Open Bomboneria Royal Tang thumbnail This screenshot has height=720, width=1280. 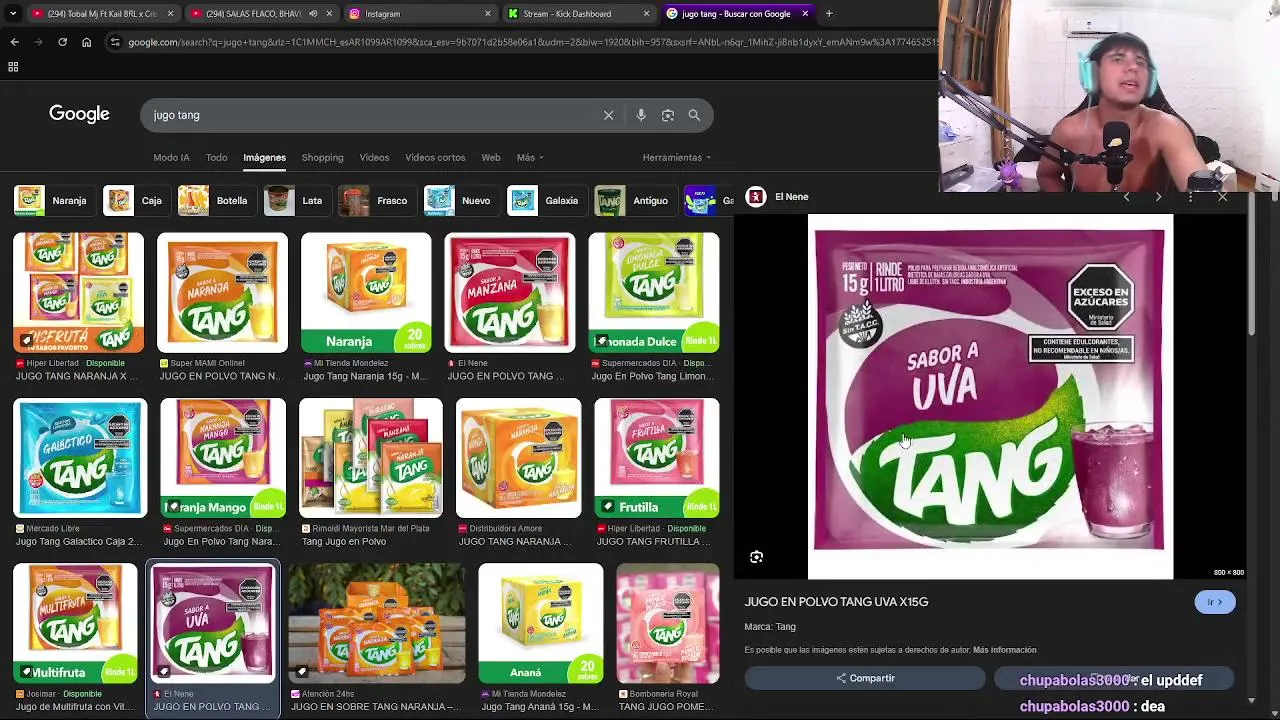tap(668, 623)
